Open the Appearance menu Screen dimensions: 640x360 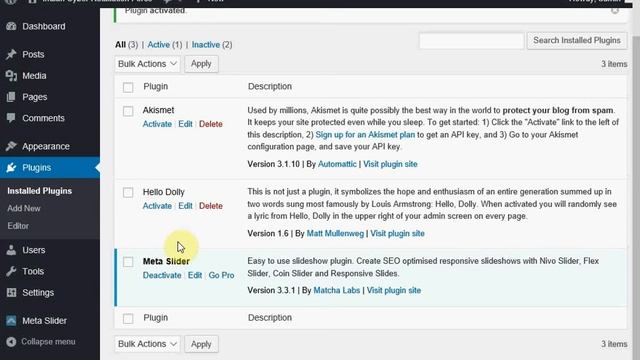[x=46, y=146]
